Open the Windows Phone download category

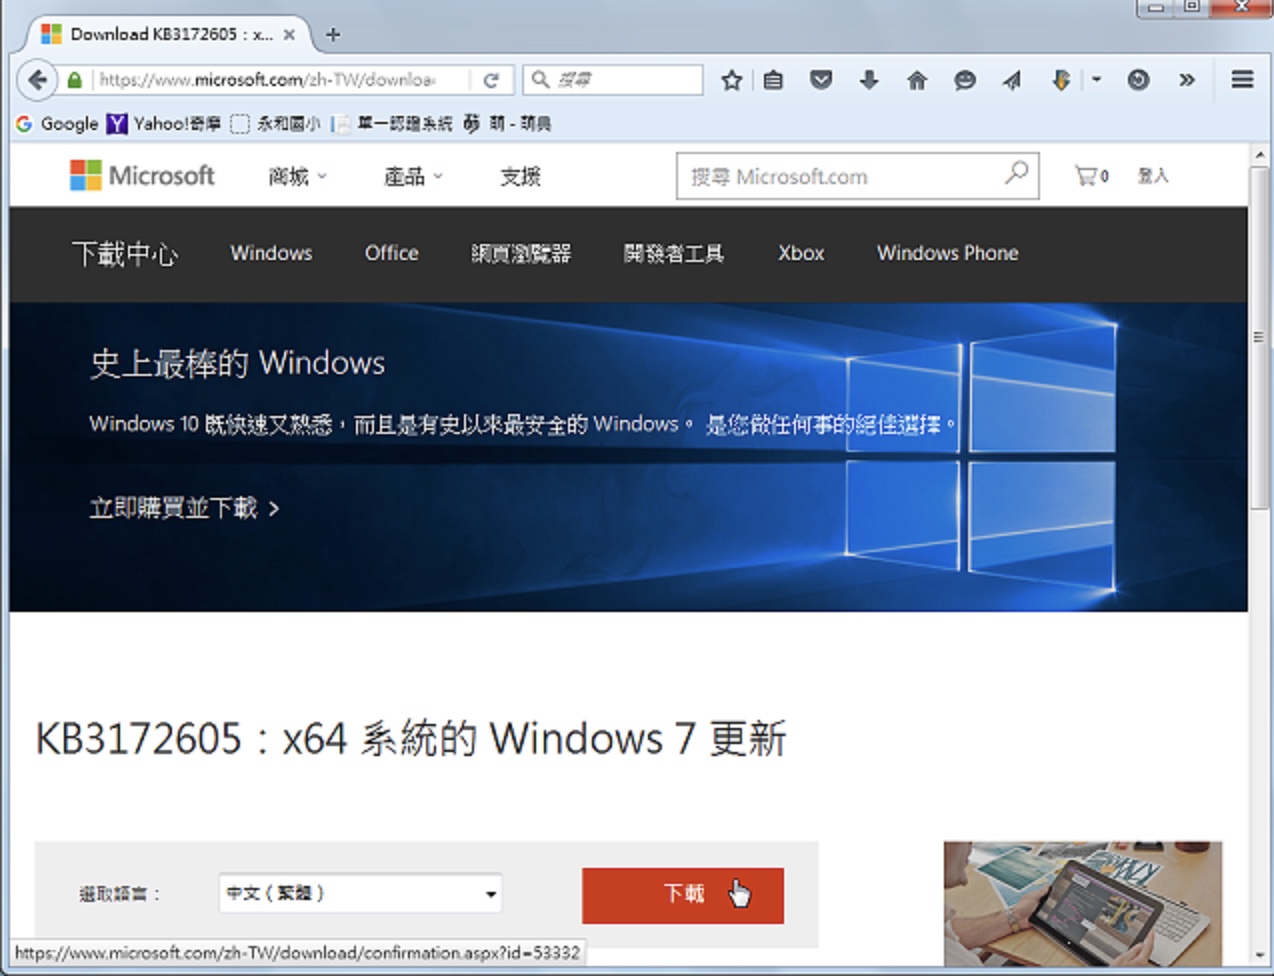coord(948,253)
